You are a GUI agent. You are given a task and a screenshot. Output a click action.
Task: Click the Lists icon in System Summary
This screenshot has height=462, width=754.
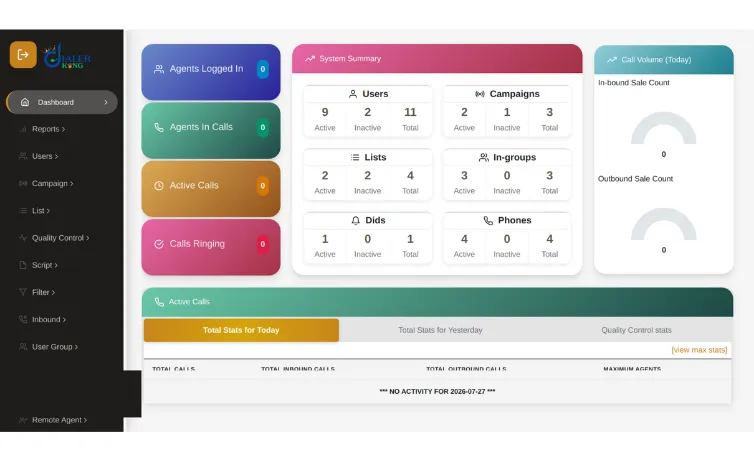point(355,157)
